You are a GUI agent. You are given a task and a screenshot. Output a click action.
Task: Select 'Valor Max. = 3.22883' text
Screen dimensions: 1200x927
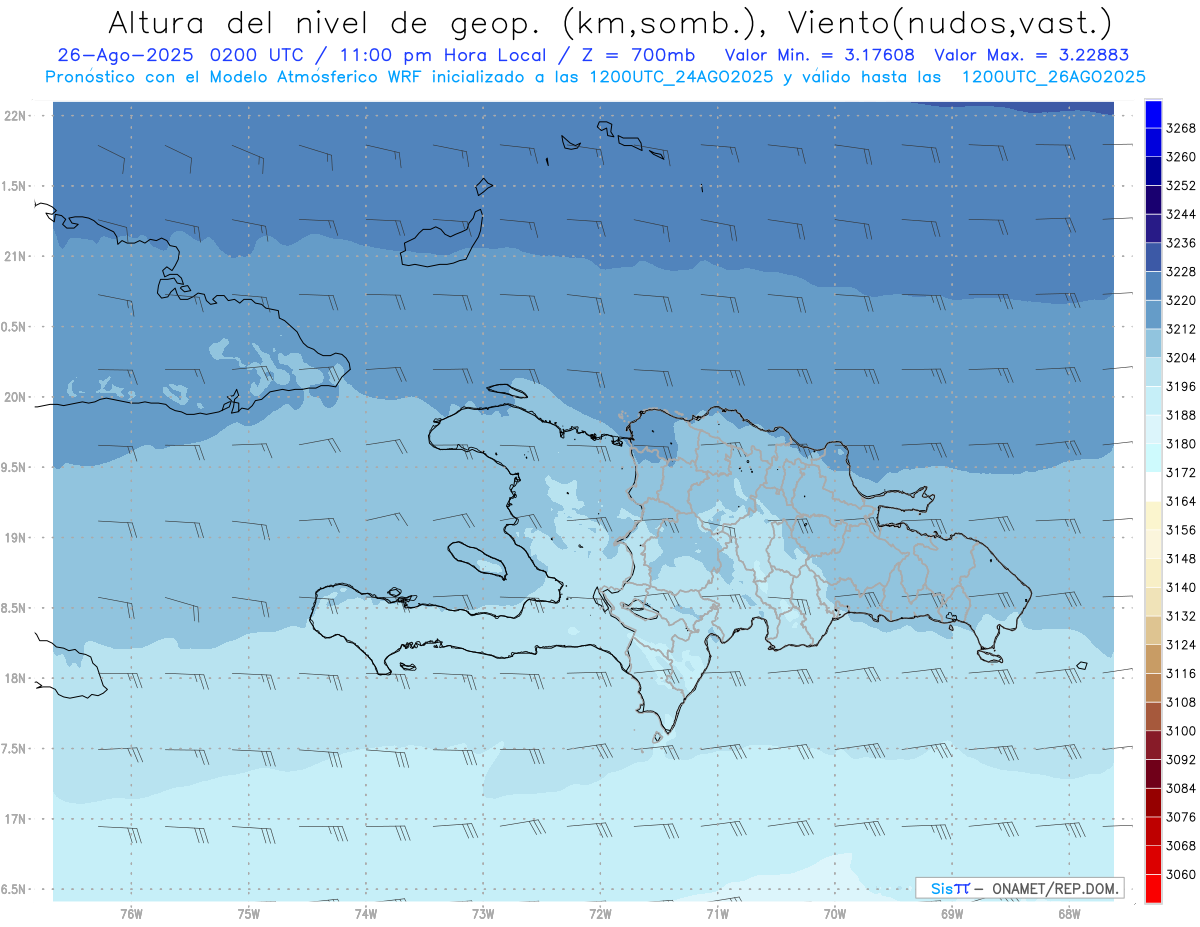(1031, 55)
